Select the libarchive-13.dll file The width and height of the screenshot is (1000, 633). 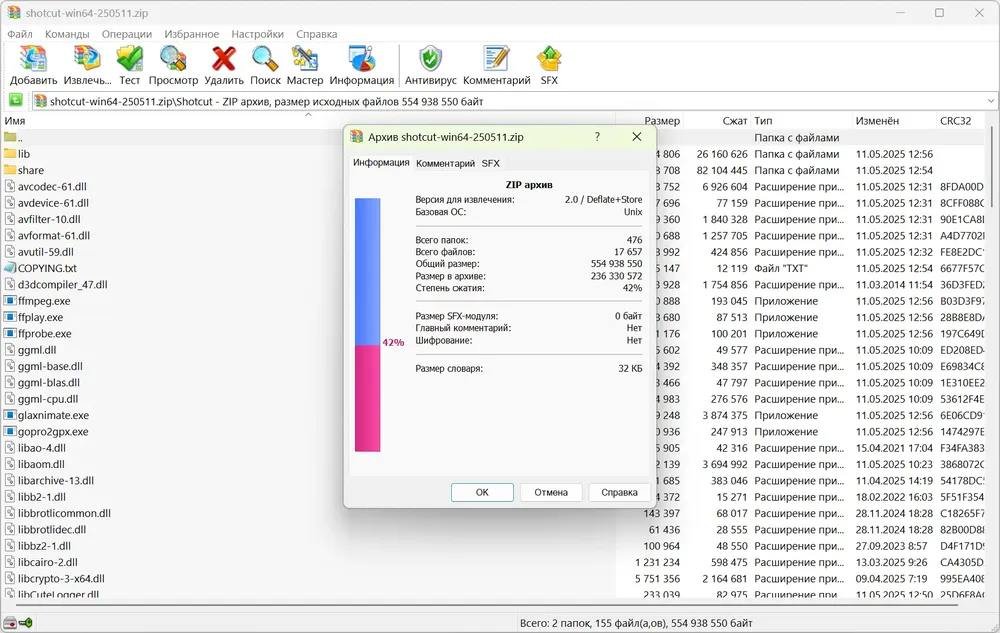55,481
